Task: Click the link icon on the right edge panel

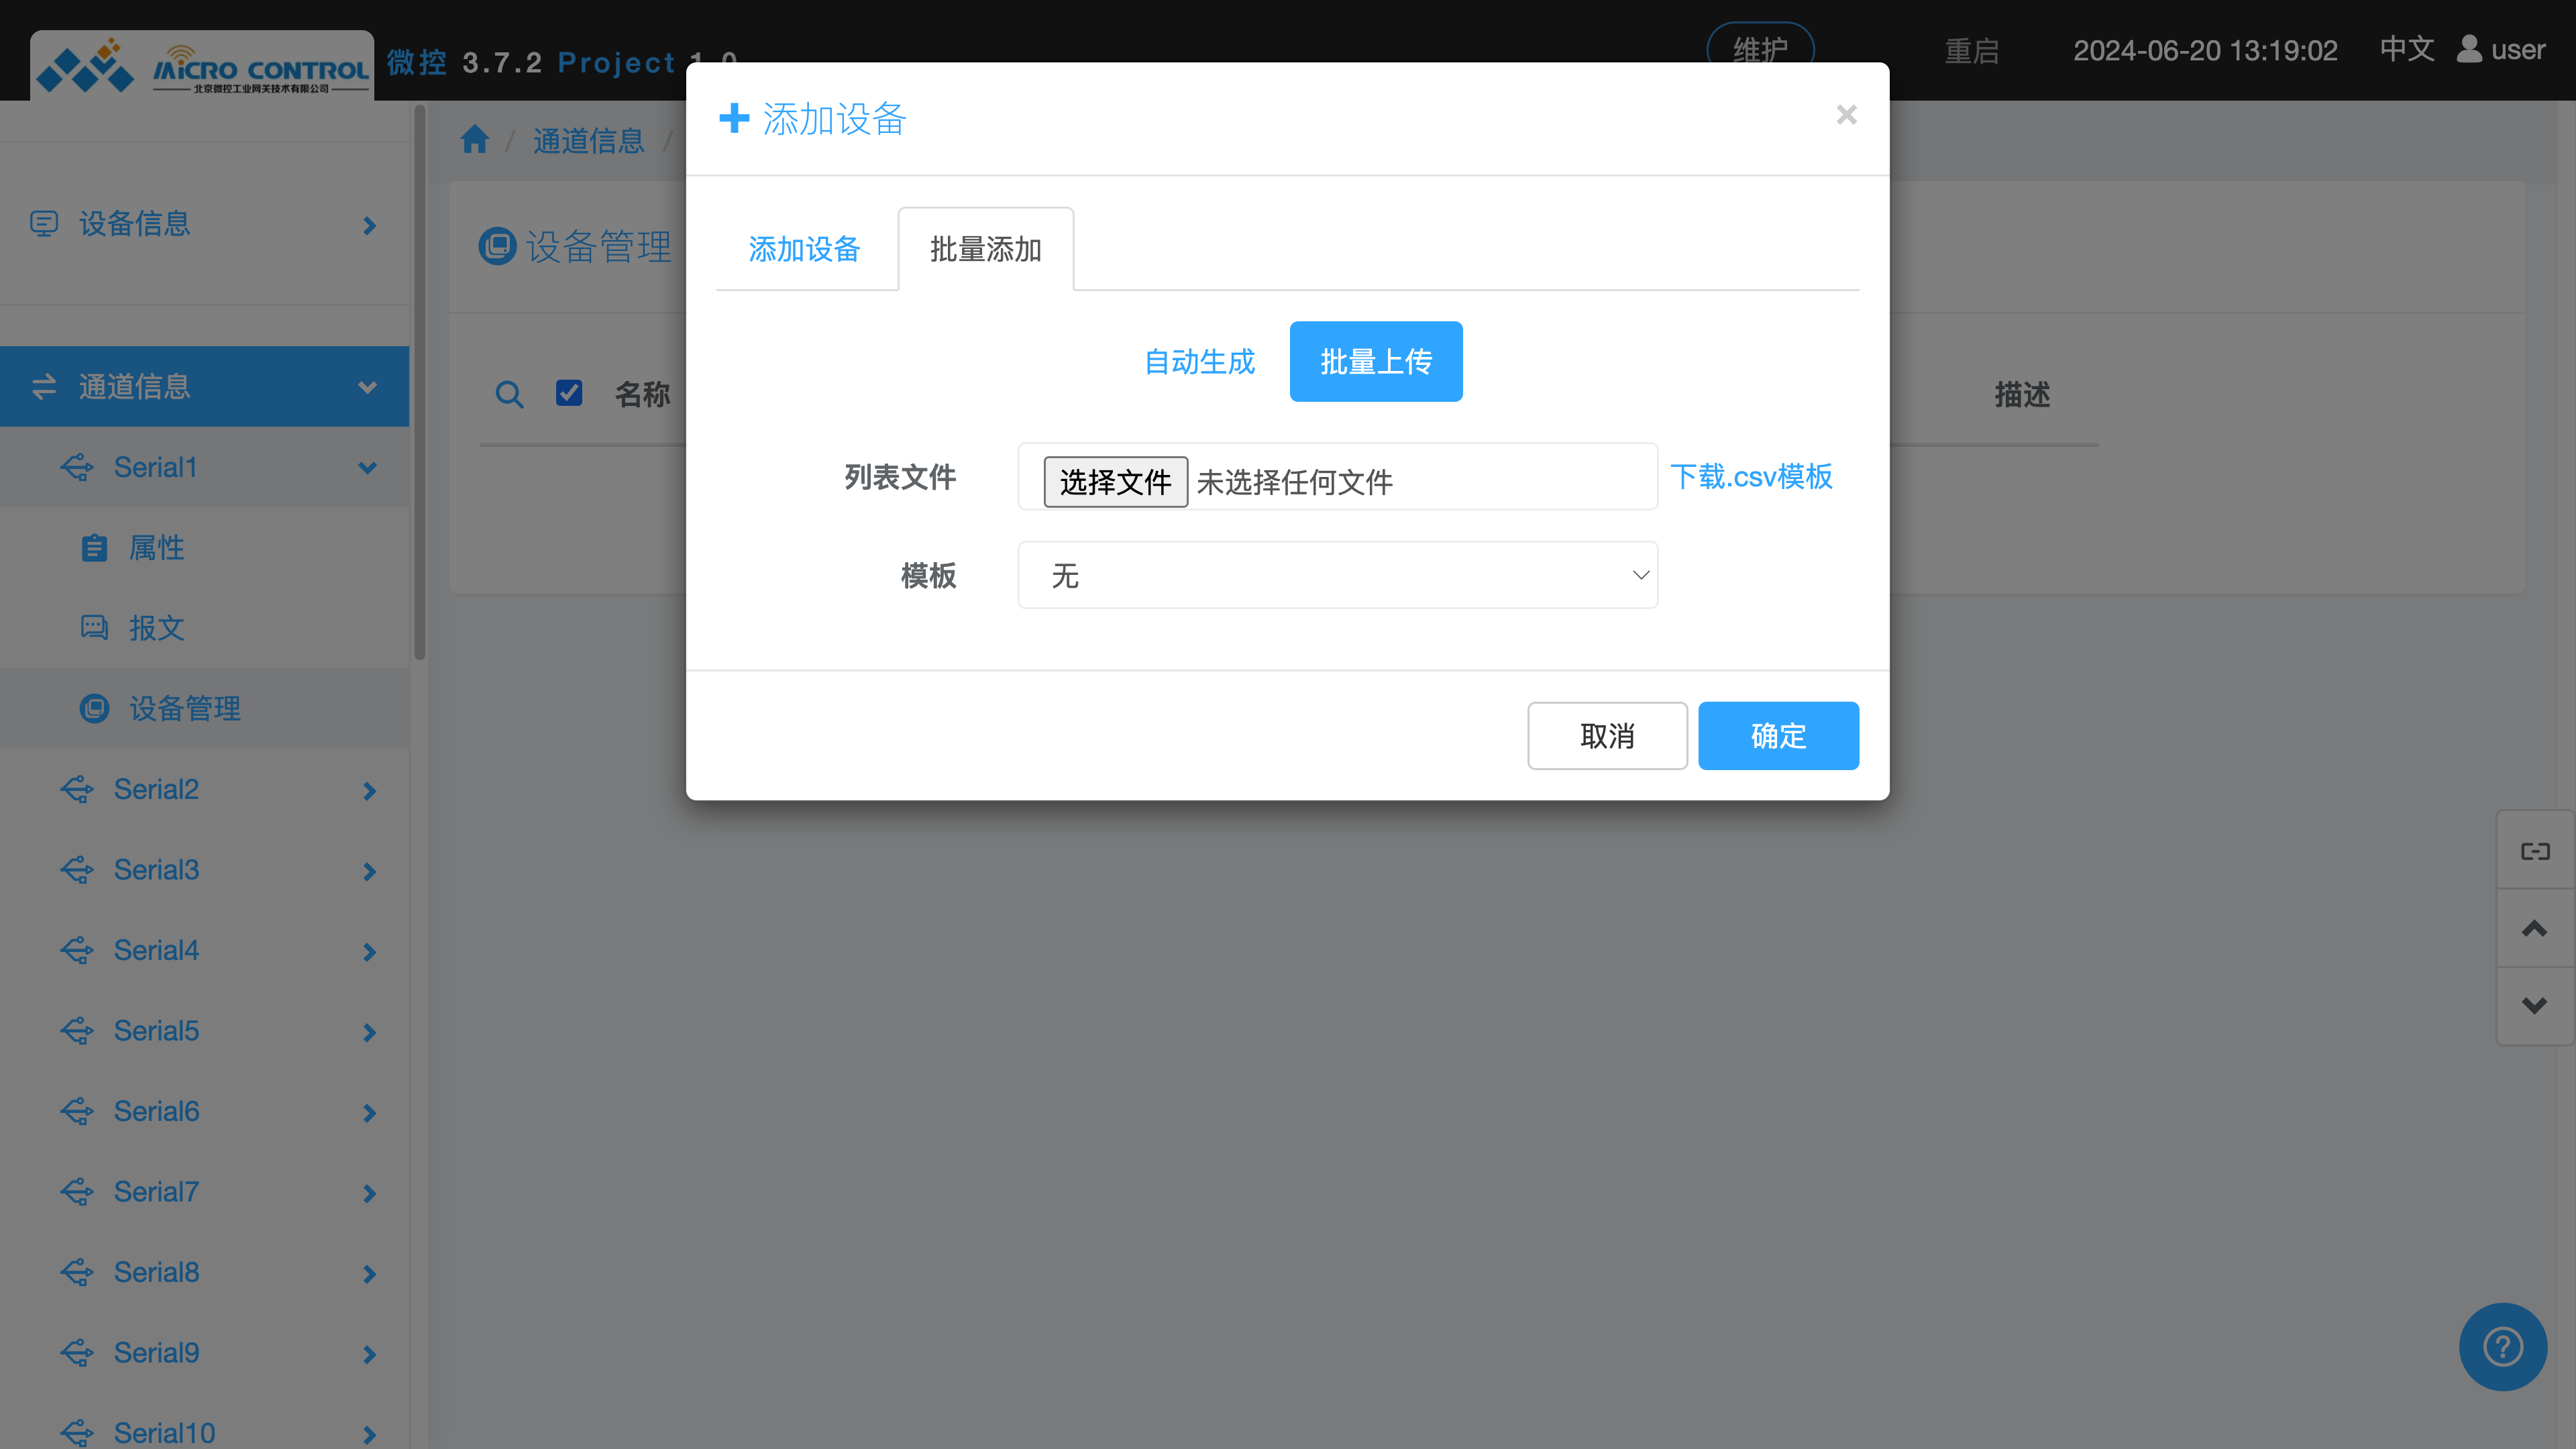Action: coord(2535,850)
